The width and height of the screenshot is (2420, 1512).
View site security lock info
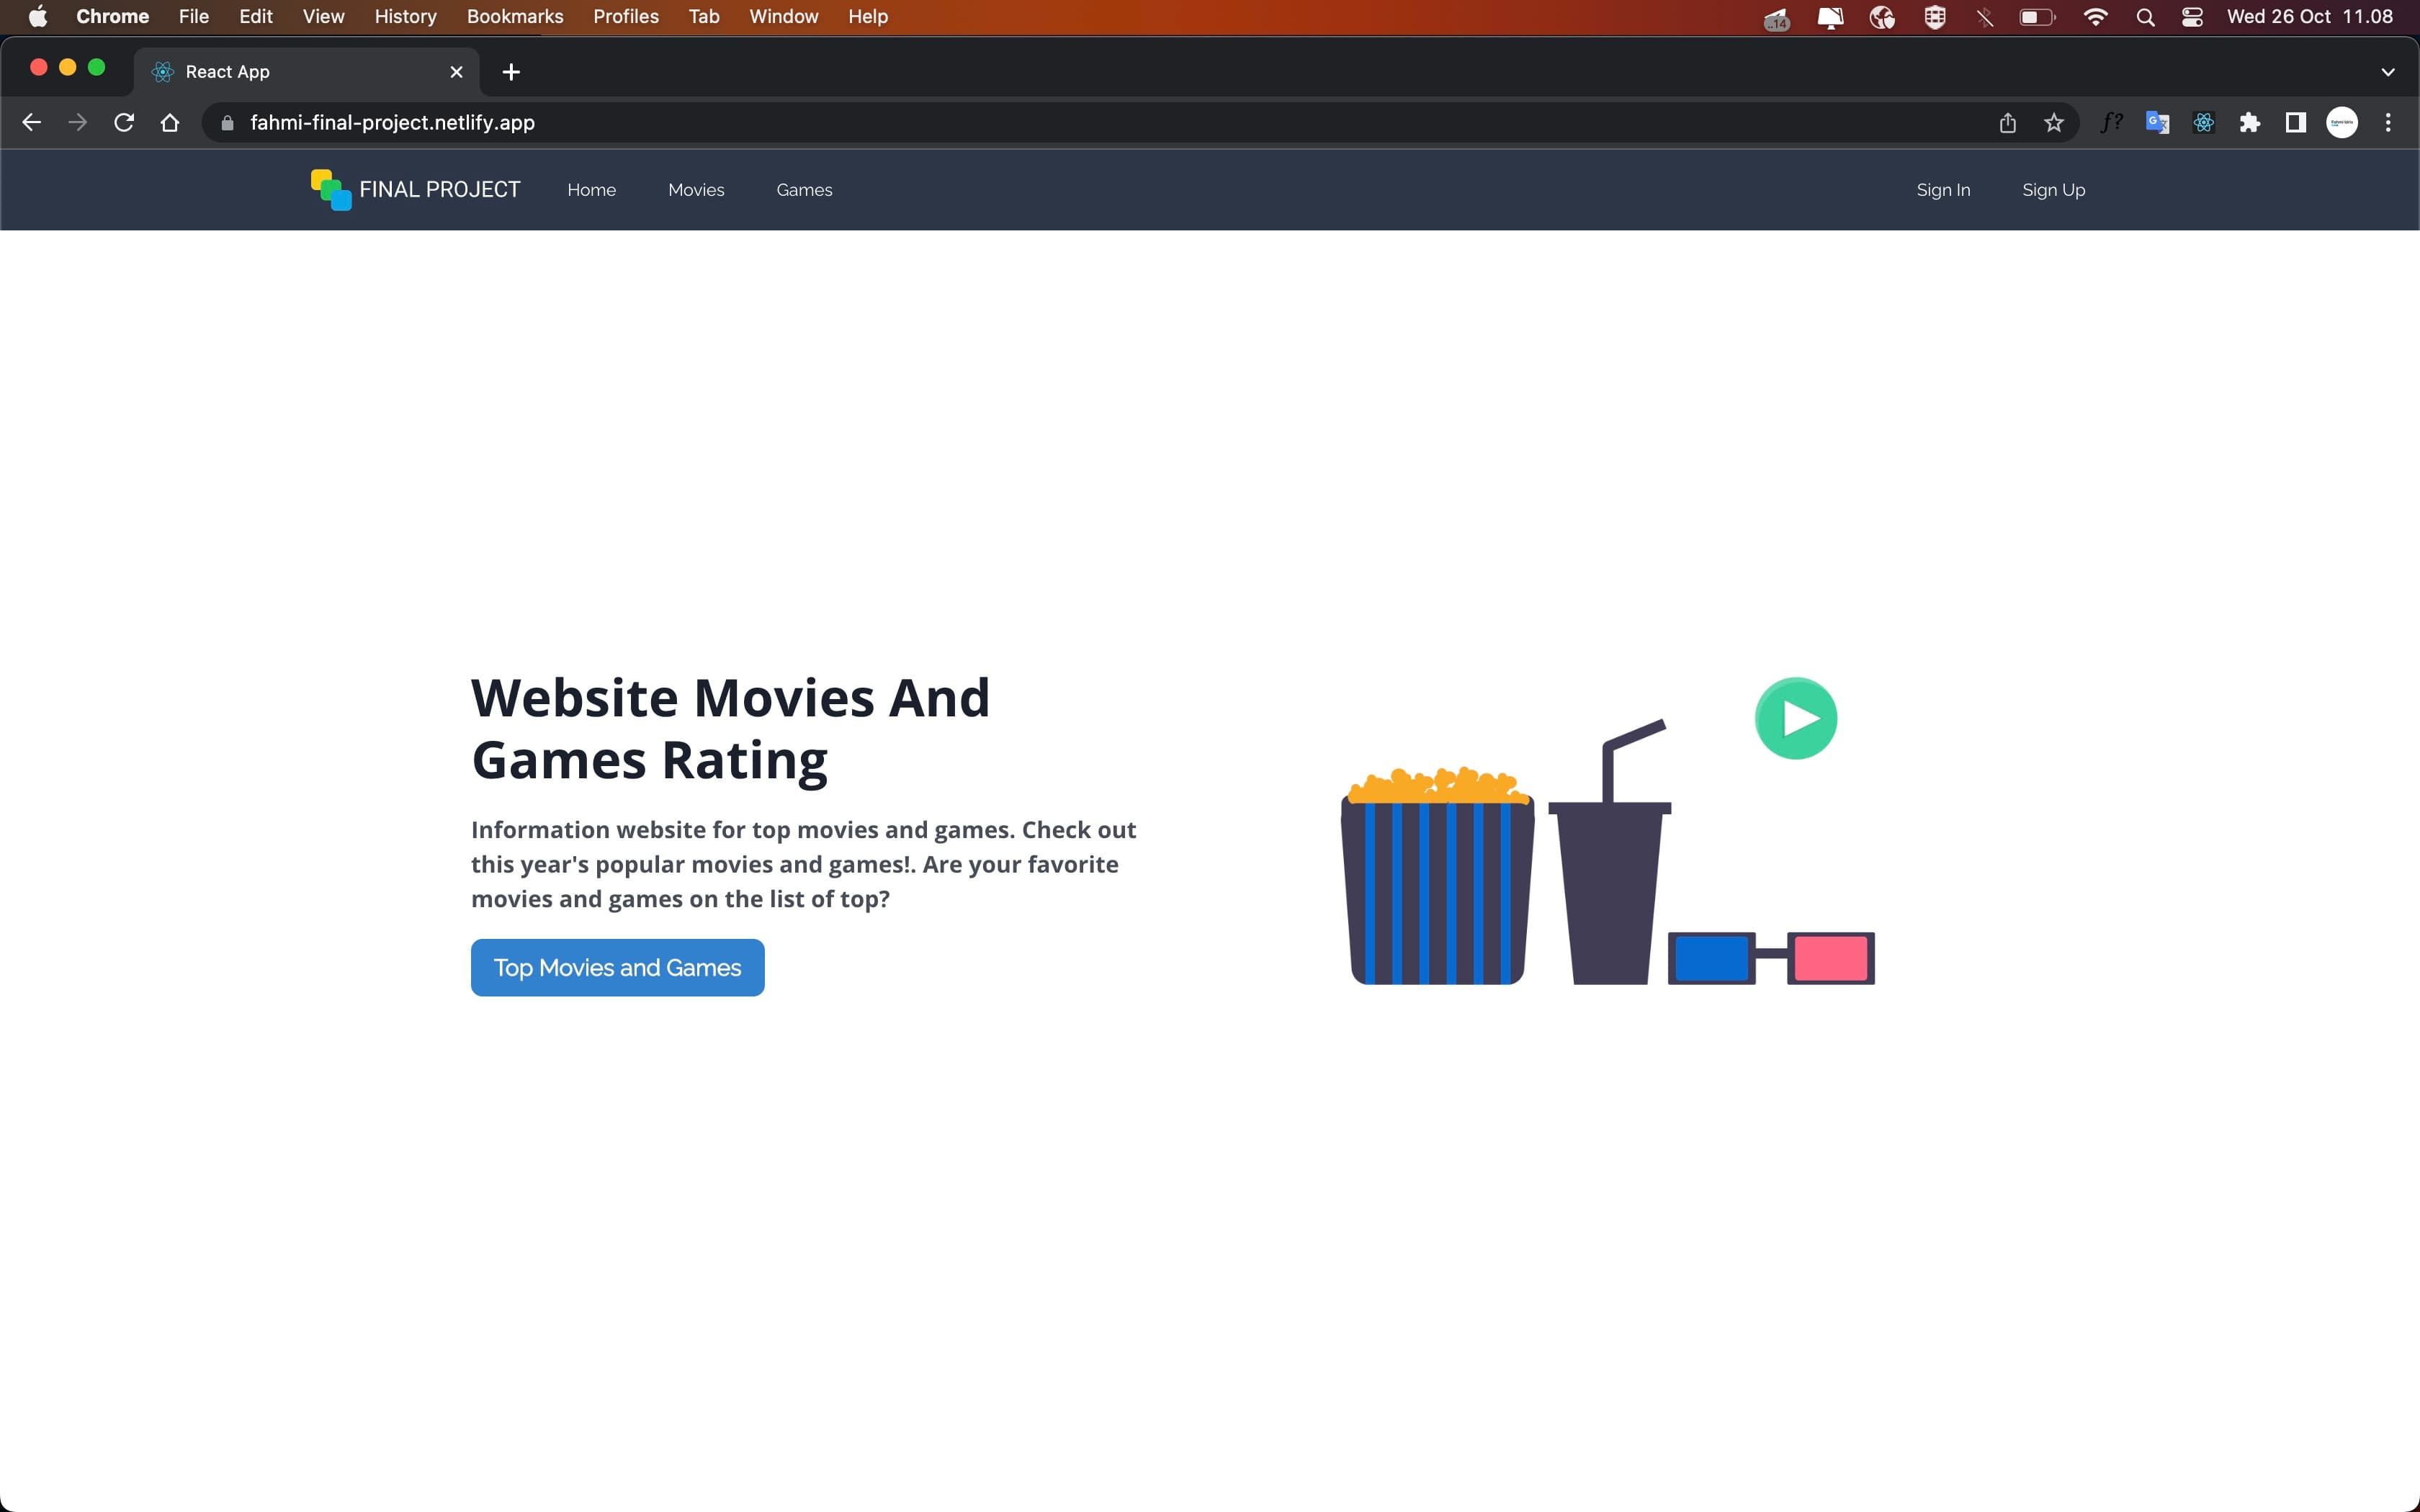click(227, 123)
